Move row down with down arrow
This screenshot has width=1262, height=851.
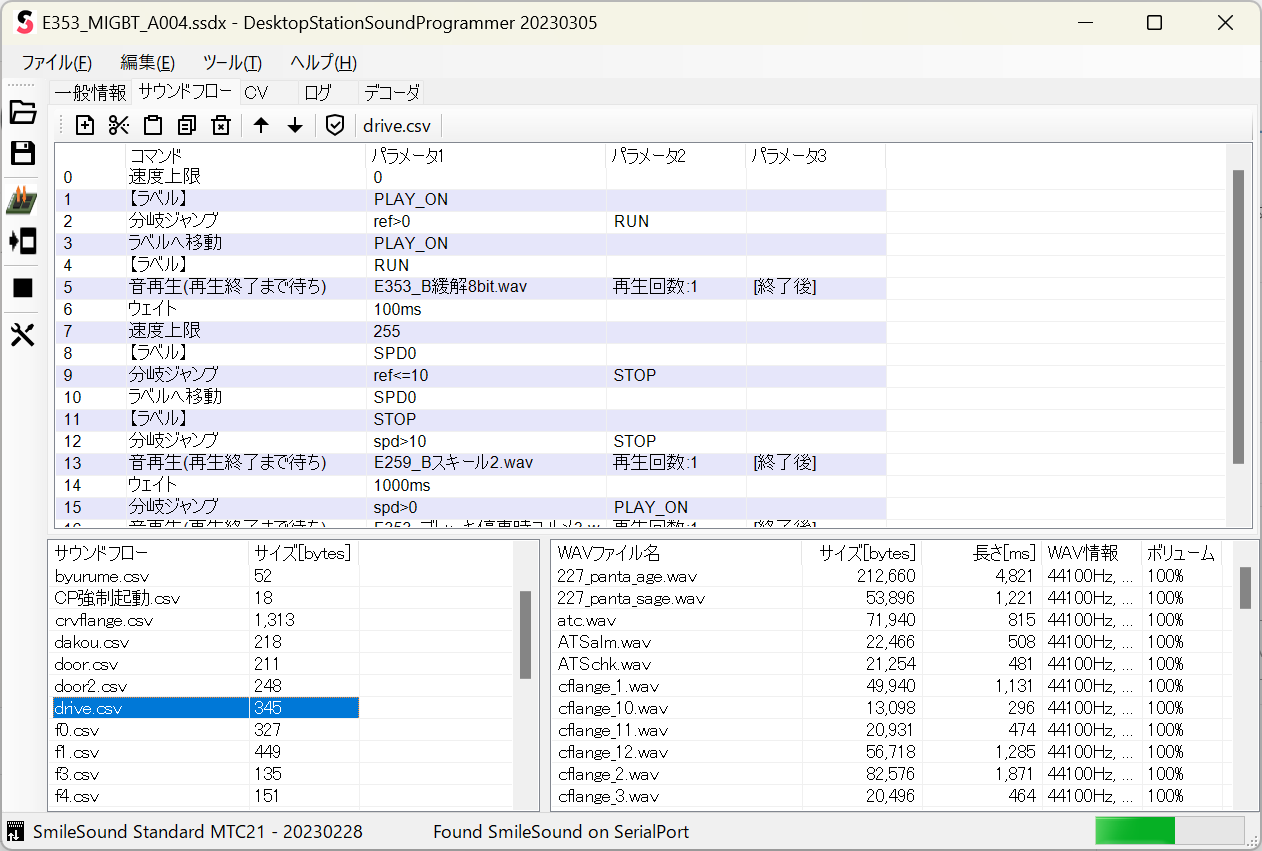pyautogui.click(x=295, y=125)
